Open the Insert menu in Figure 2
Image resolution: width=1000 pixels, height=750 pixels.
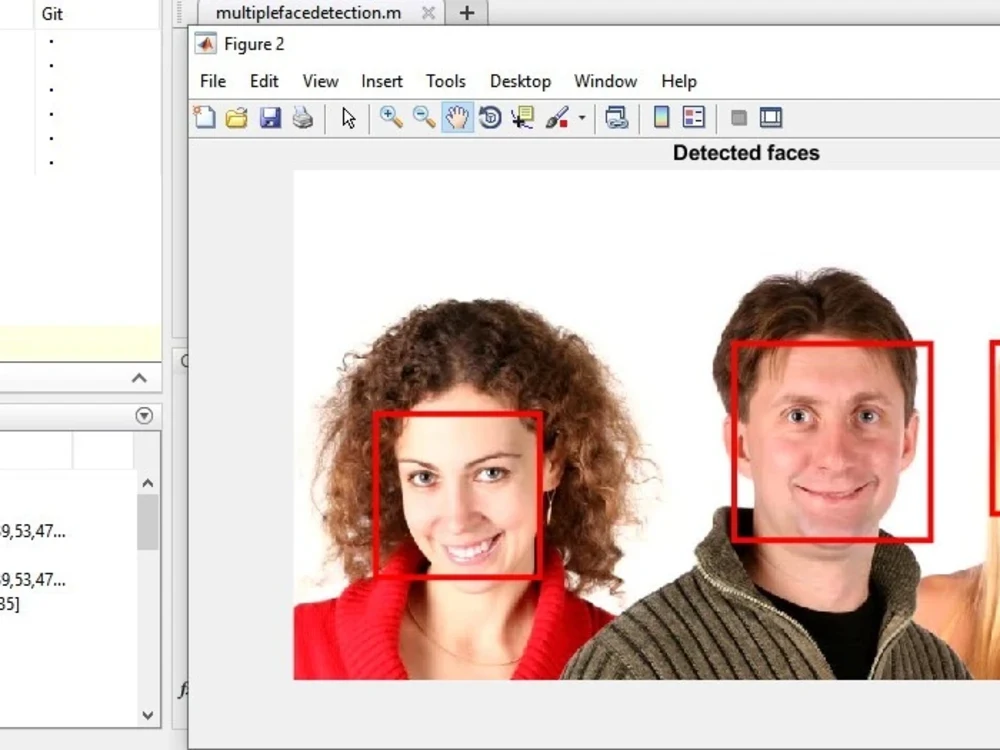pyautogui.click(x=381, y=82)
